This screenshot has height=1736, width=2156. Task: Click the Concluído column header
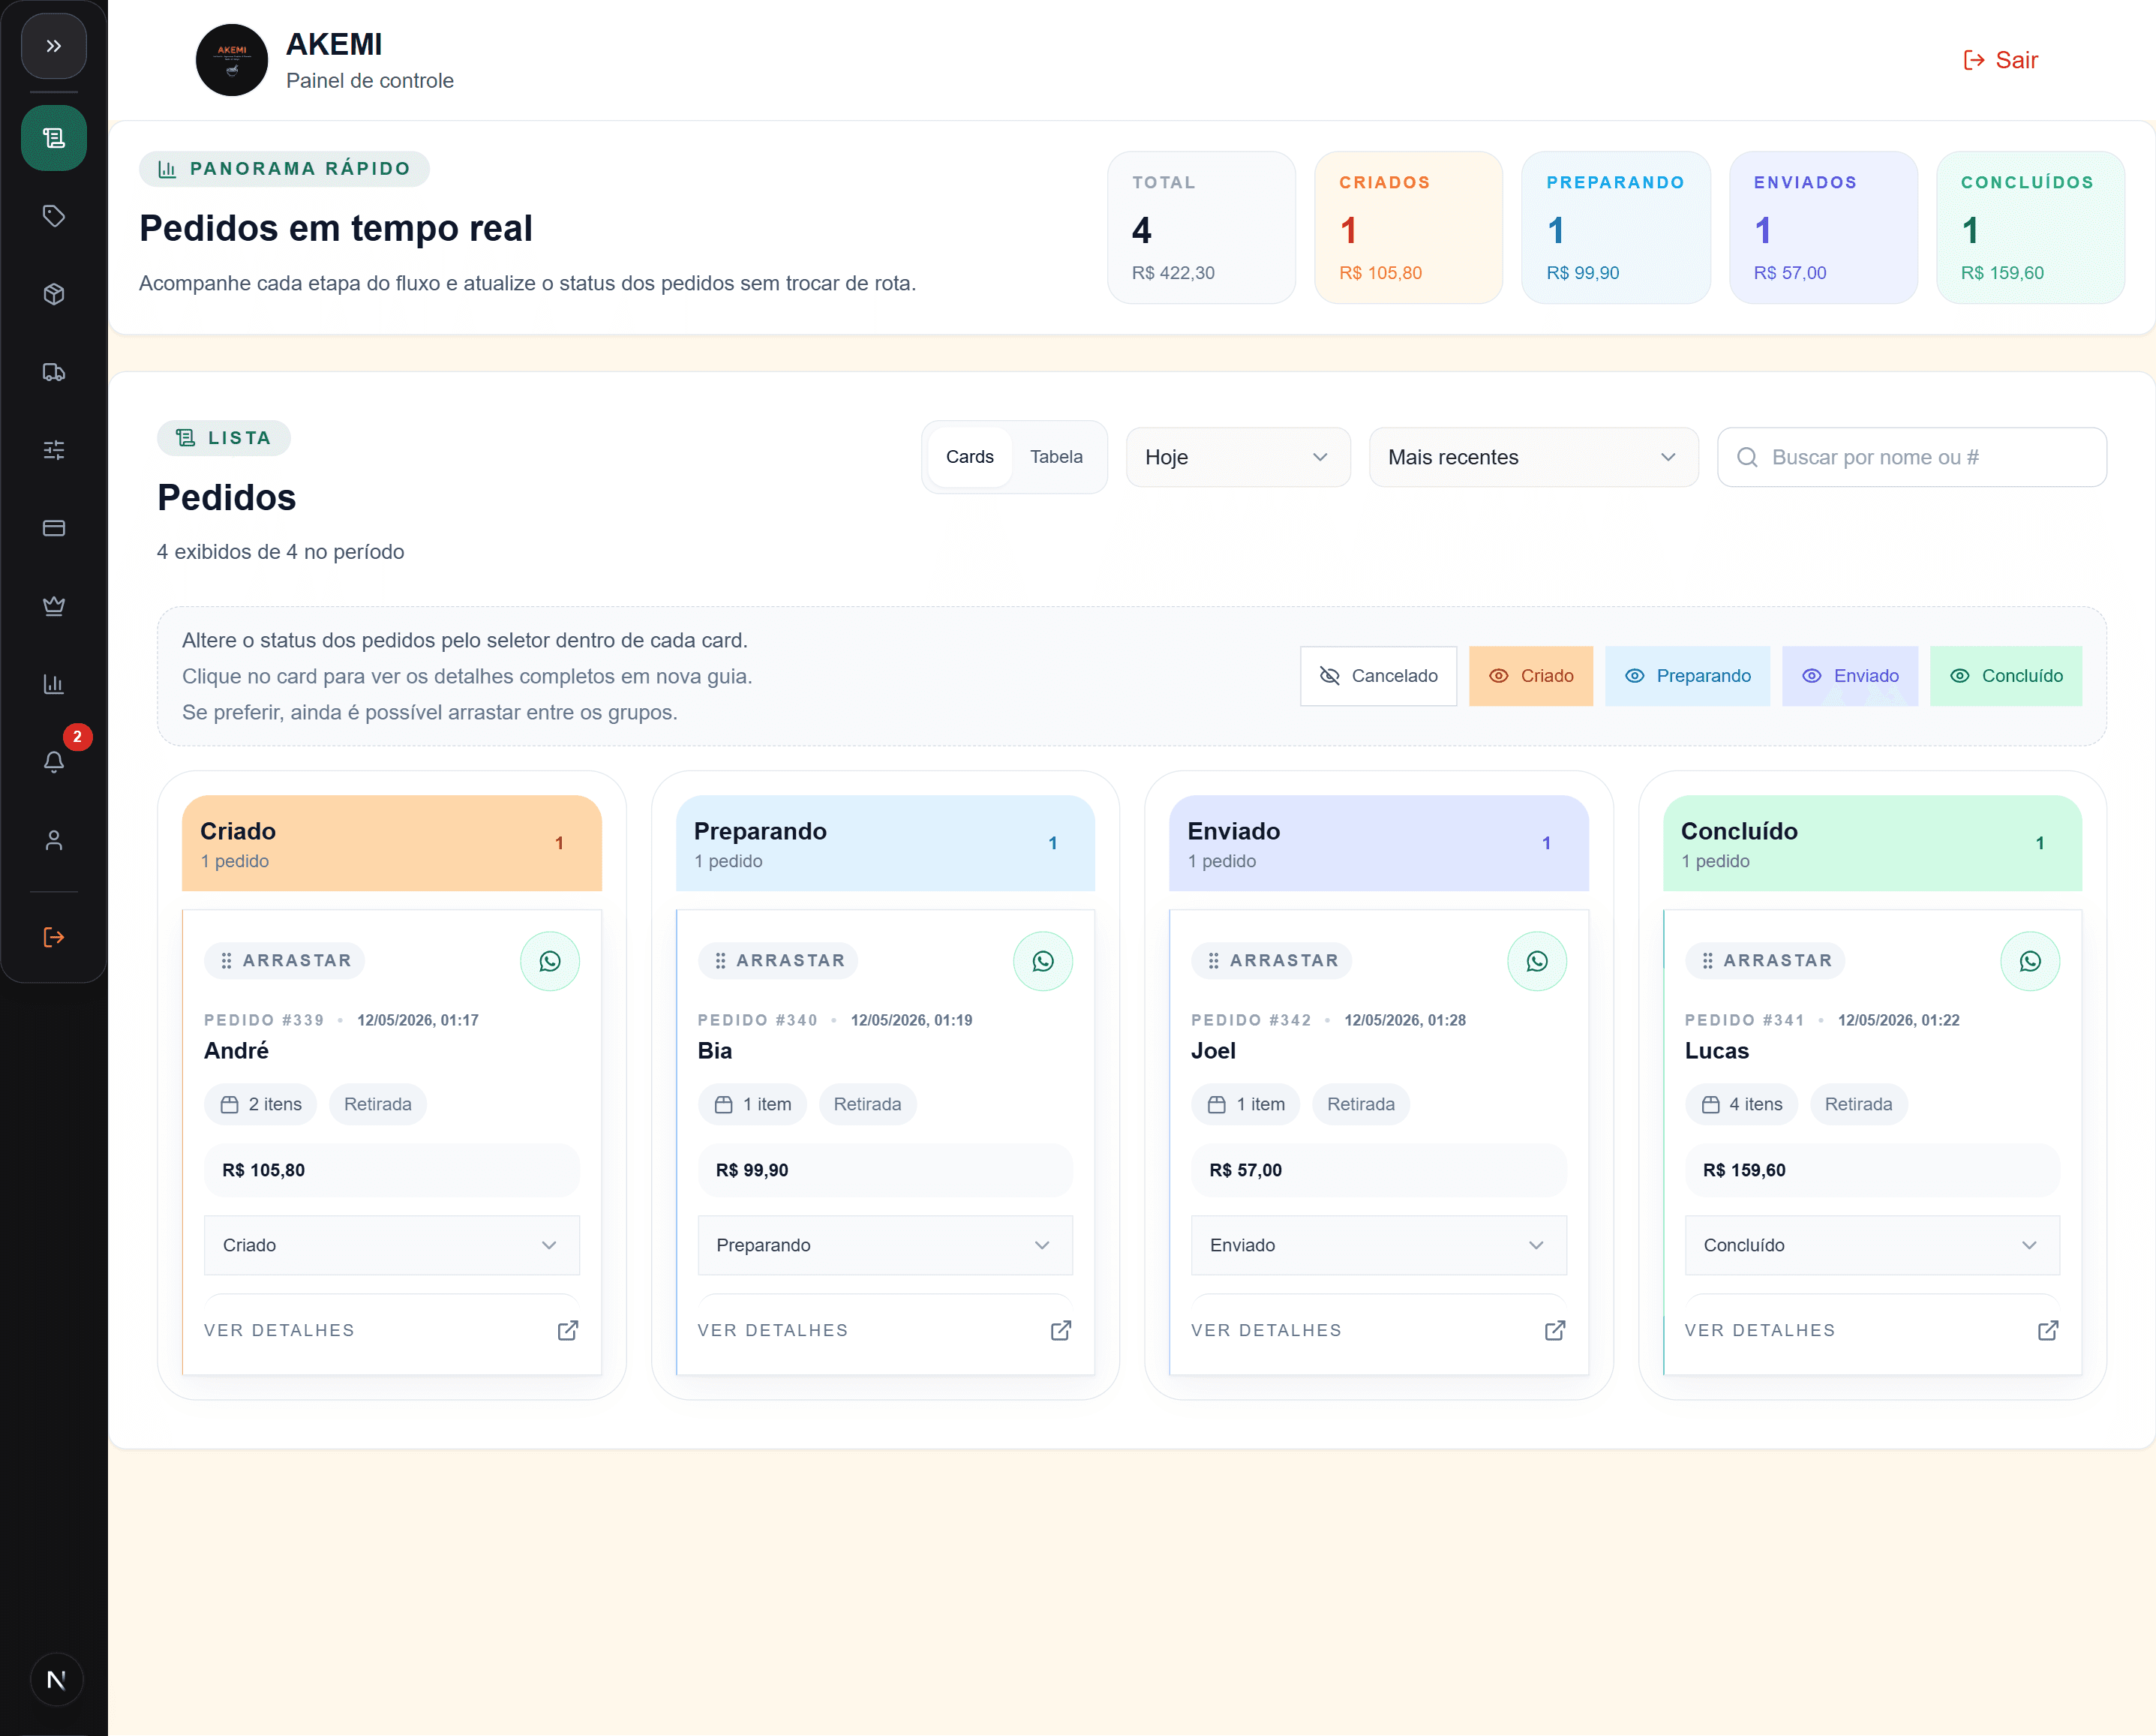(1872, 843)
